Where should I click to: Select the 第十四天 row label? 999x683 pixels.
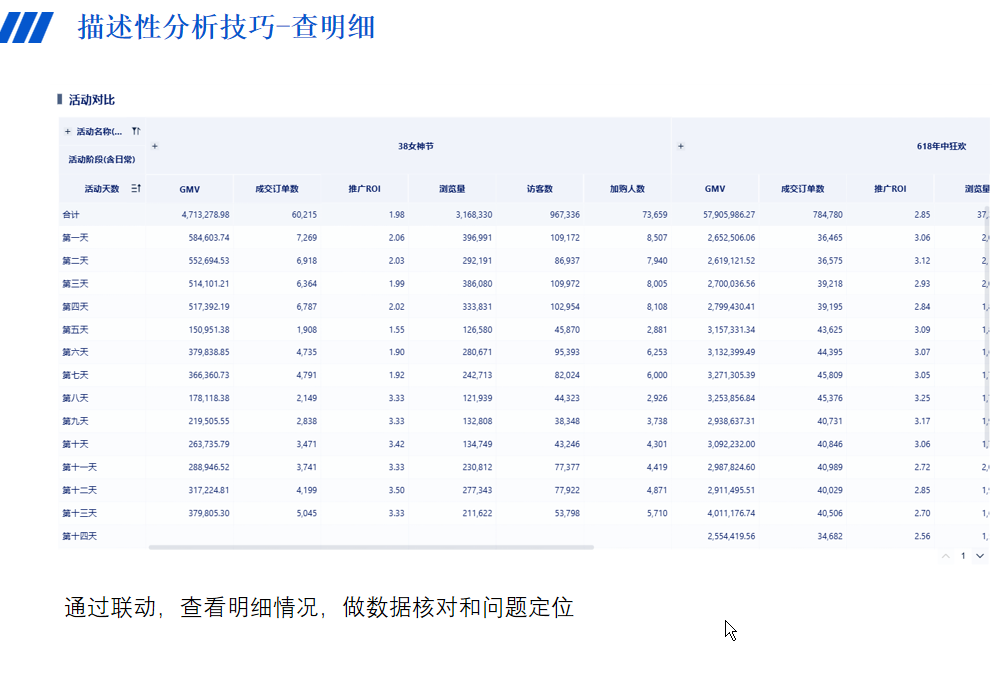80,536
